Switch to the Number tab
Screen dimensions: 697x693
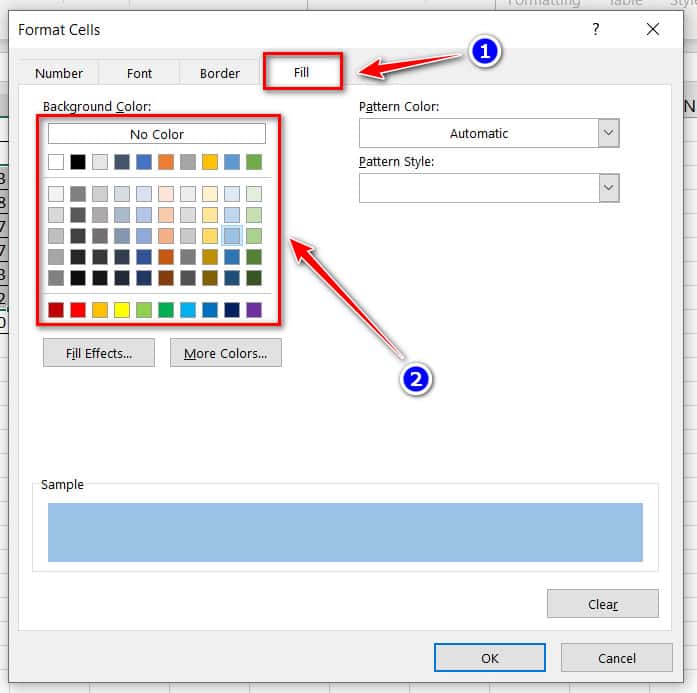(x=59, y=73)
